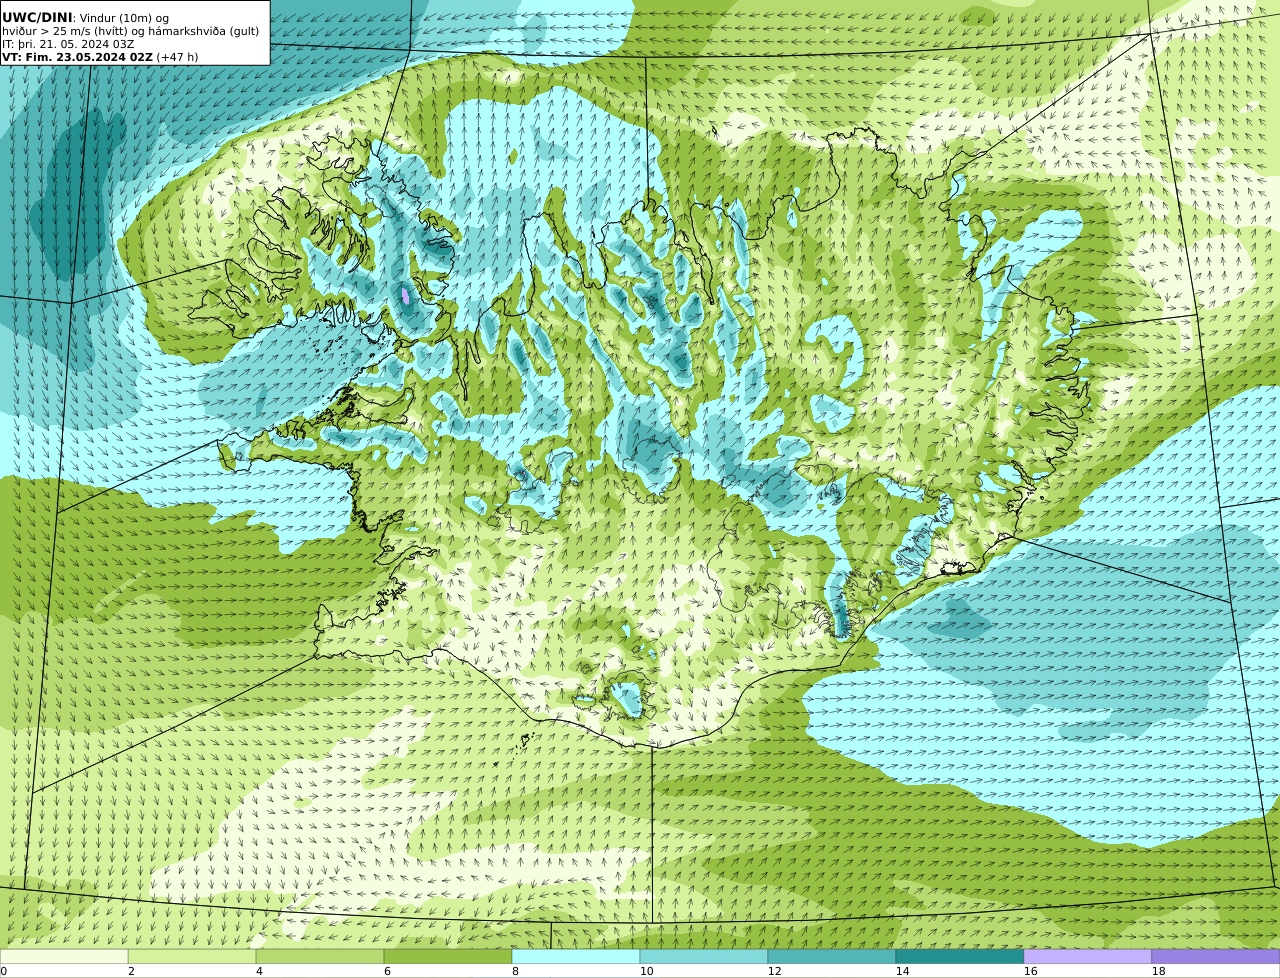This screenshot has height=978, width=1280.
Task: Click the small pink wind patch in the Westfjords
Action: [x=405, y=295]
